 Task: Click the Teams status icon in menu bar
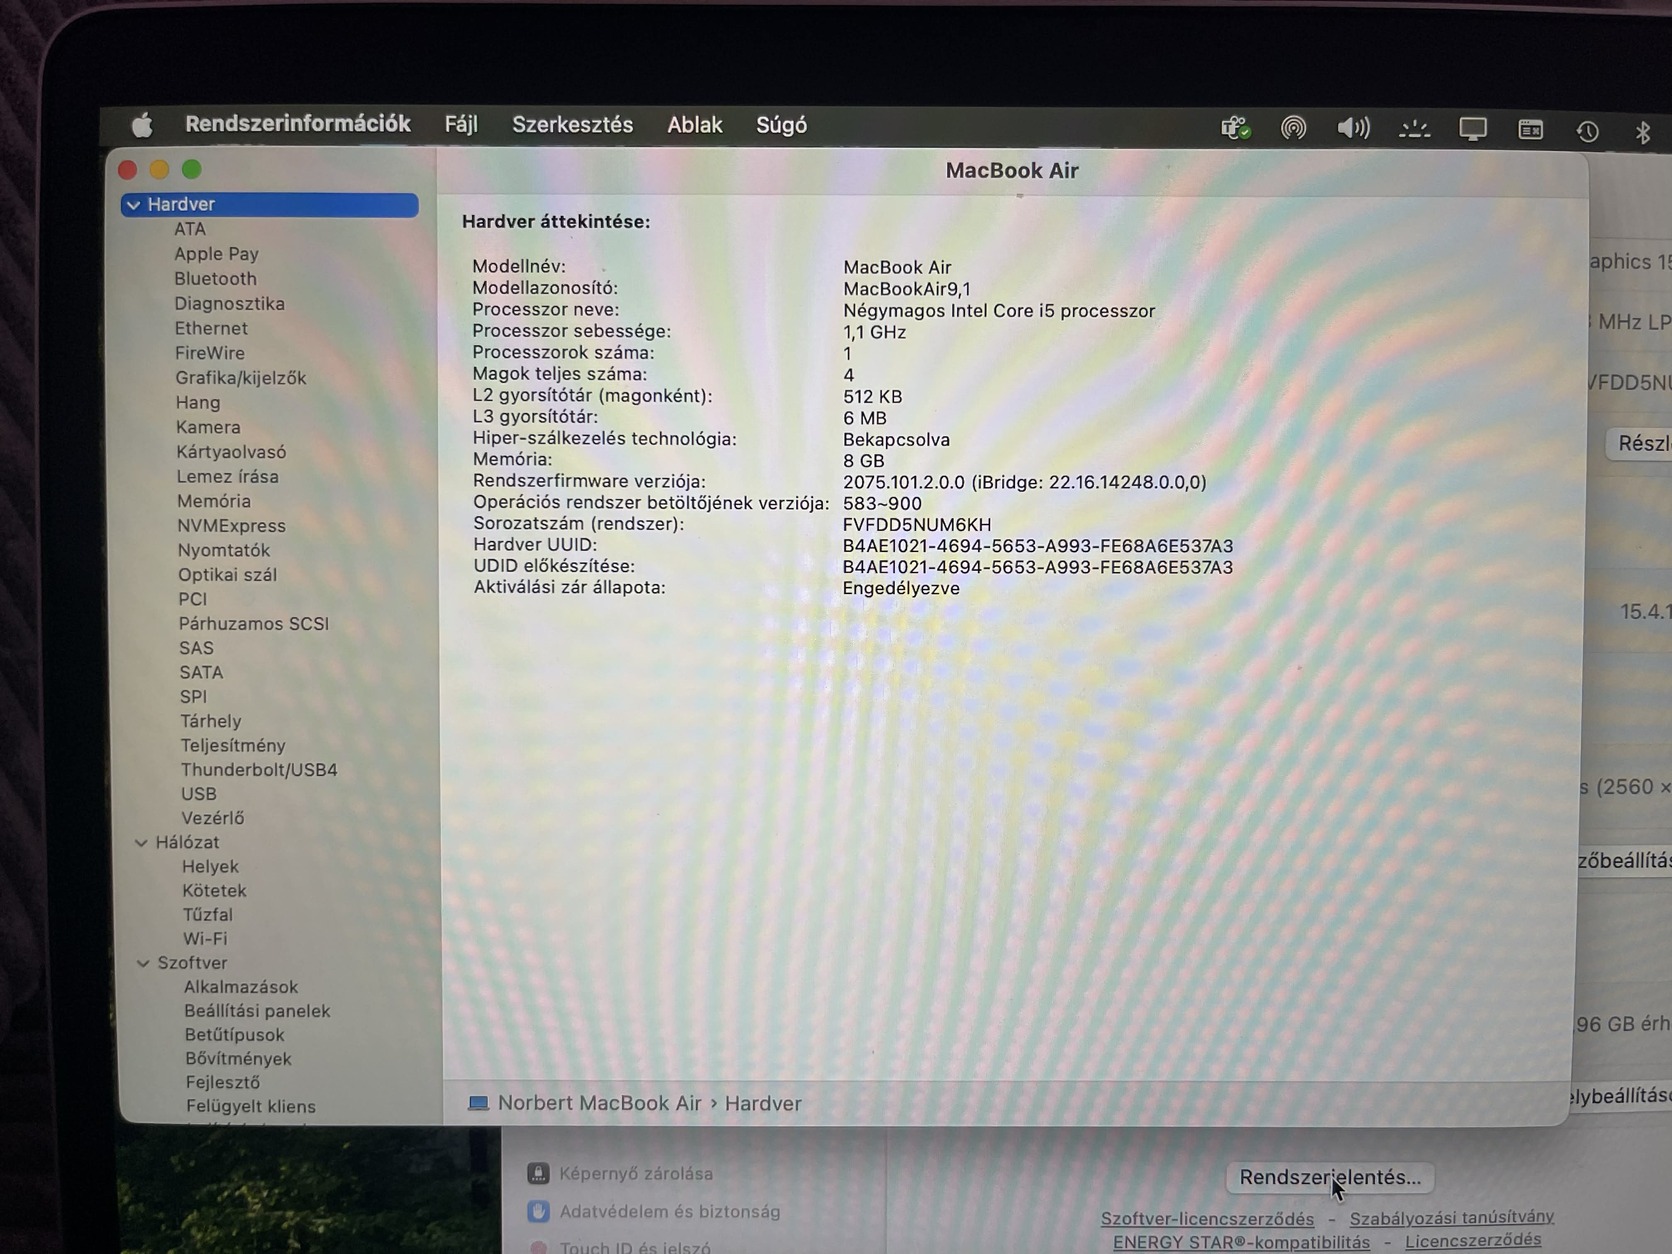click(1235, 128)
